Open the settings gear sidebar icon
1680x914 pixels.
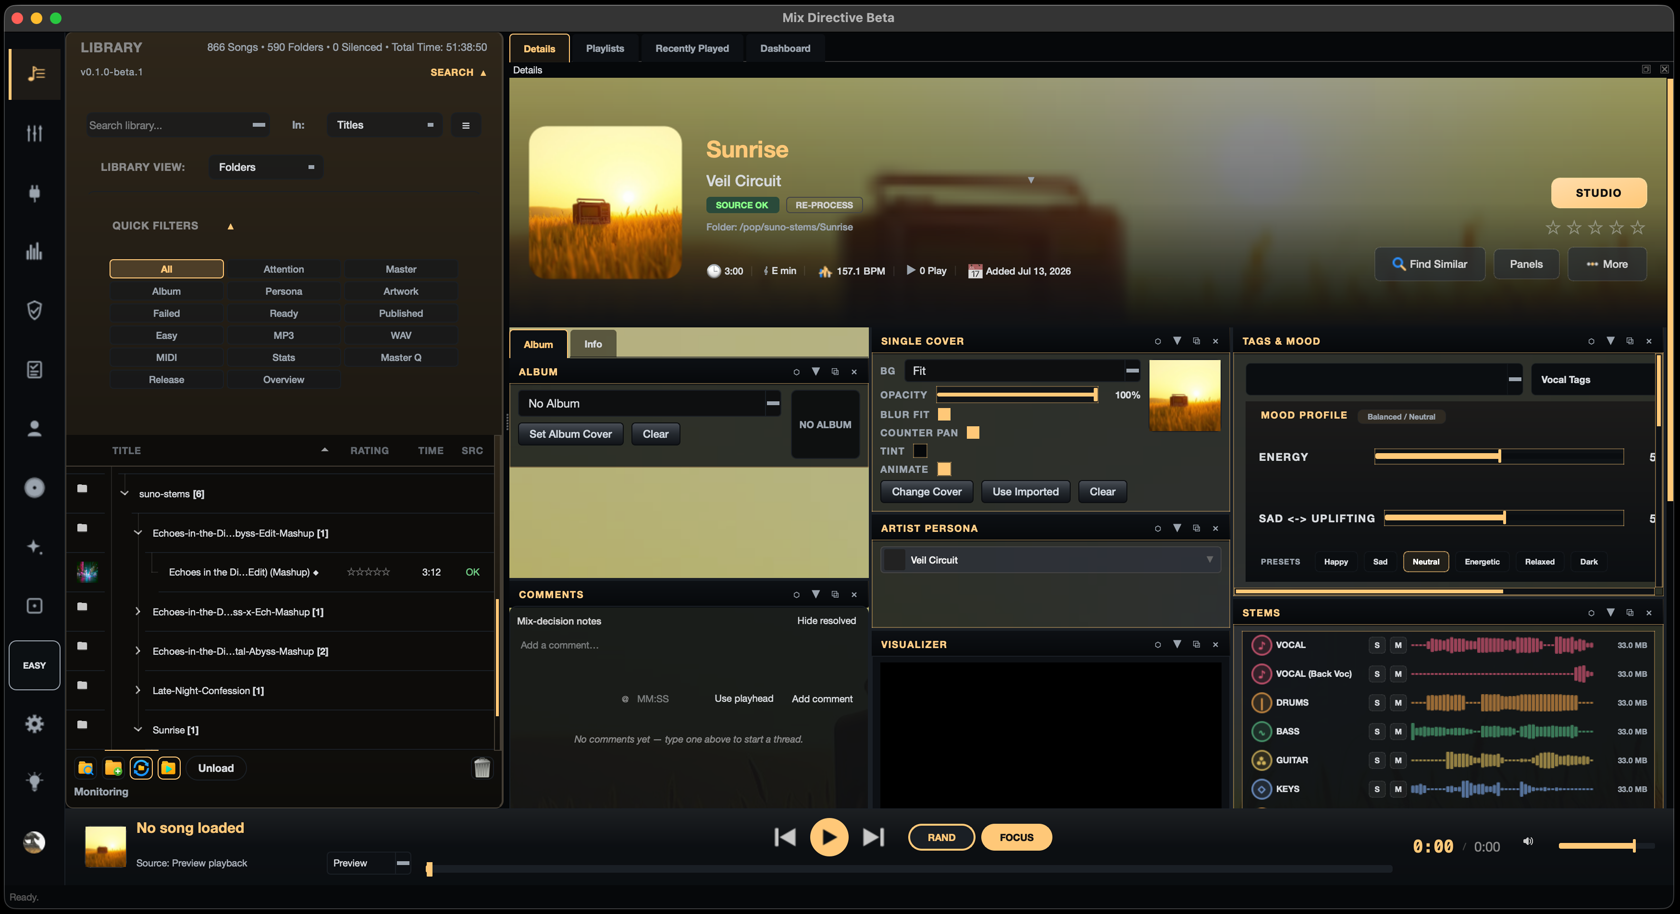point(35,723)
